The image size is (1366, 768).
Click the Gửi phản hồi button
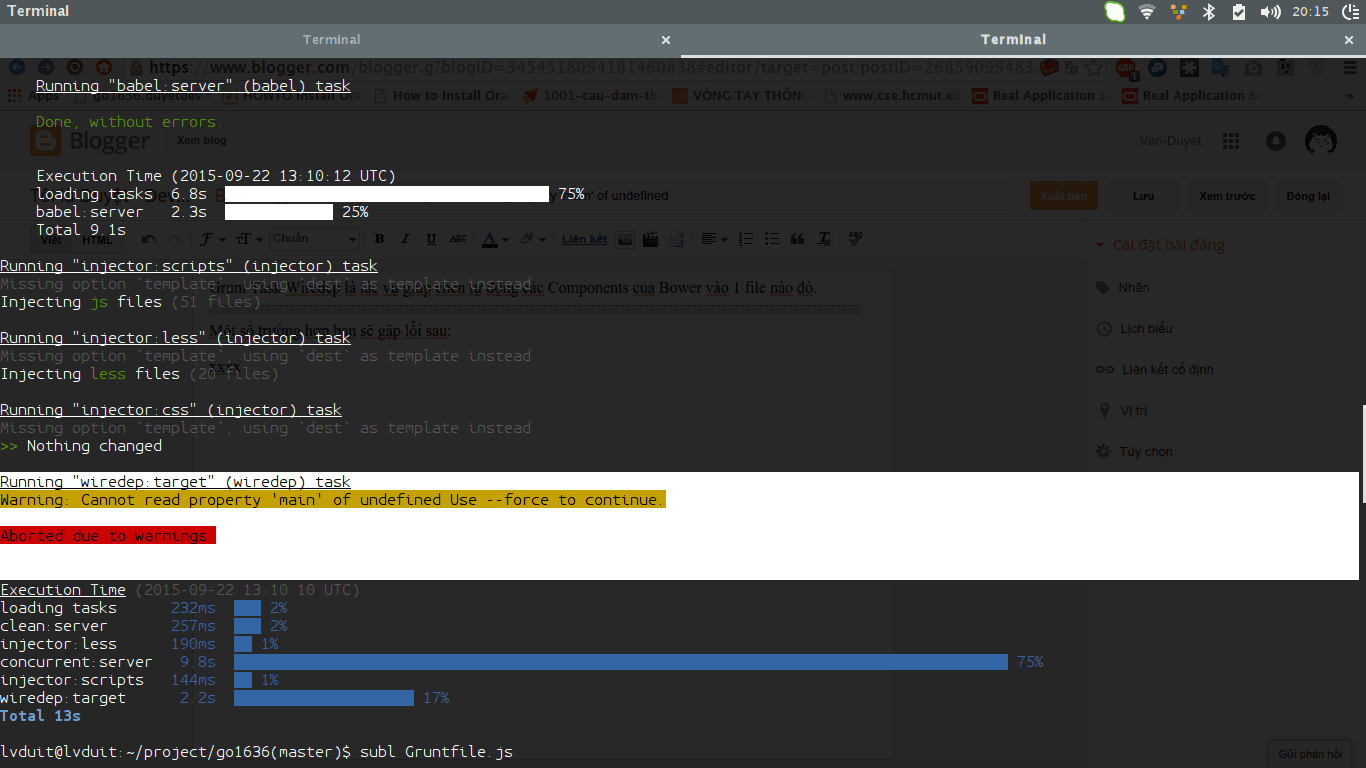pos(1309,753)
